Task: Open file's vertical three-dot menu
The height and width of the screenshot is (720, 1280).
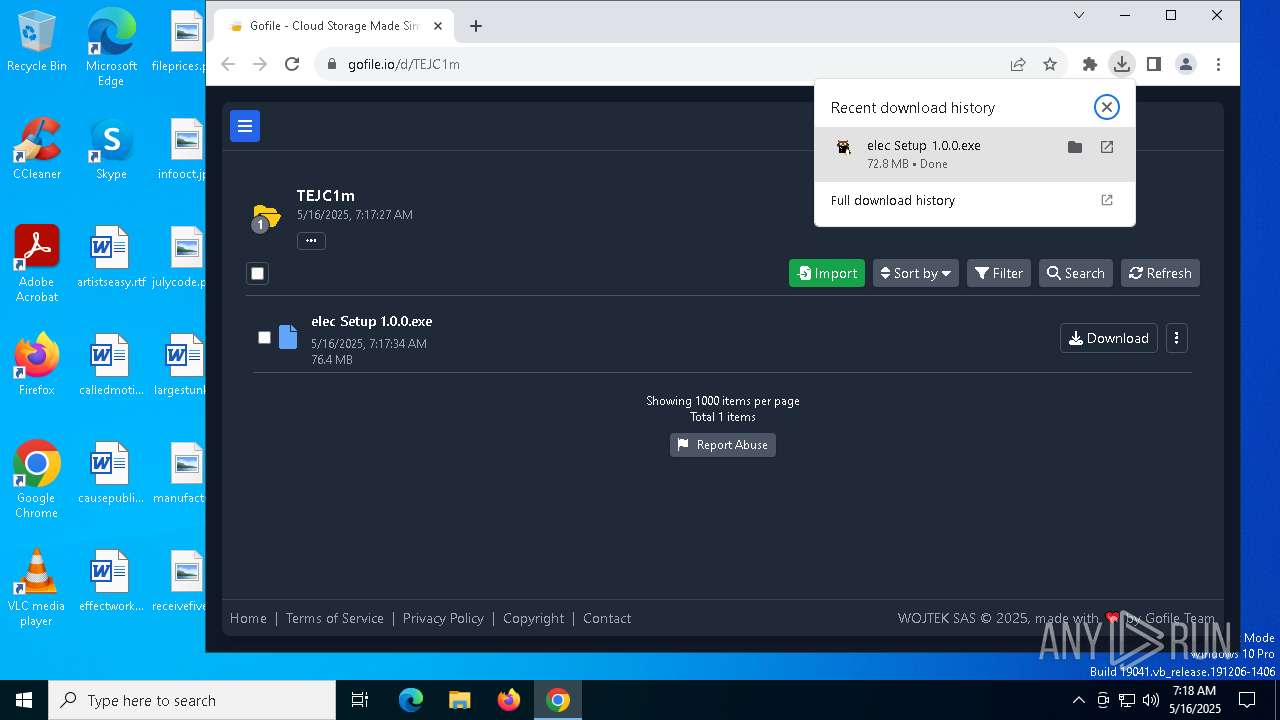Action: pos(1177,338)
